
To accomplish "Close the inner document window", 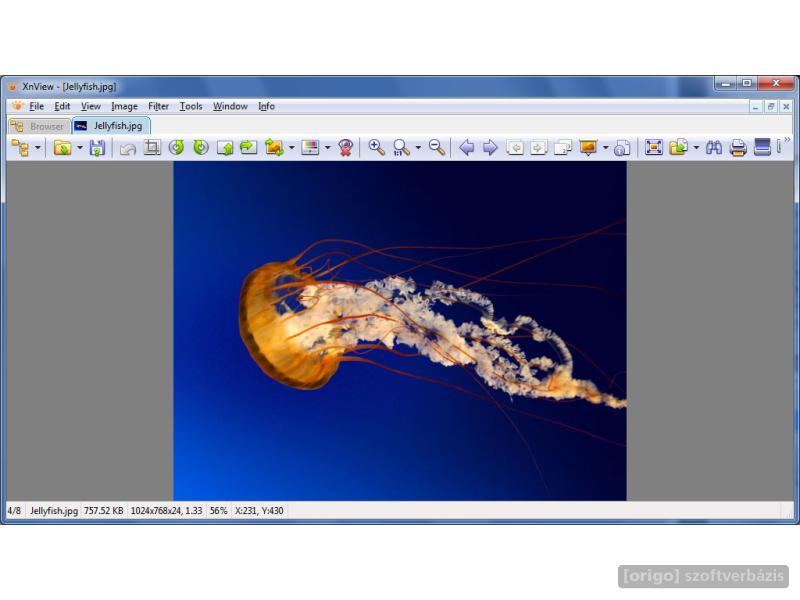I will [786, 106].
